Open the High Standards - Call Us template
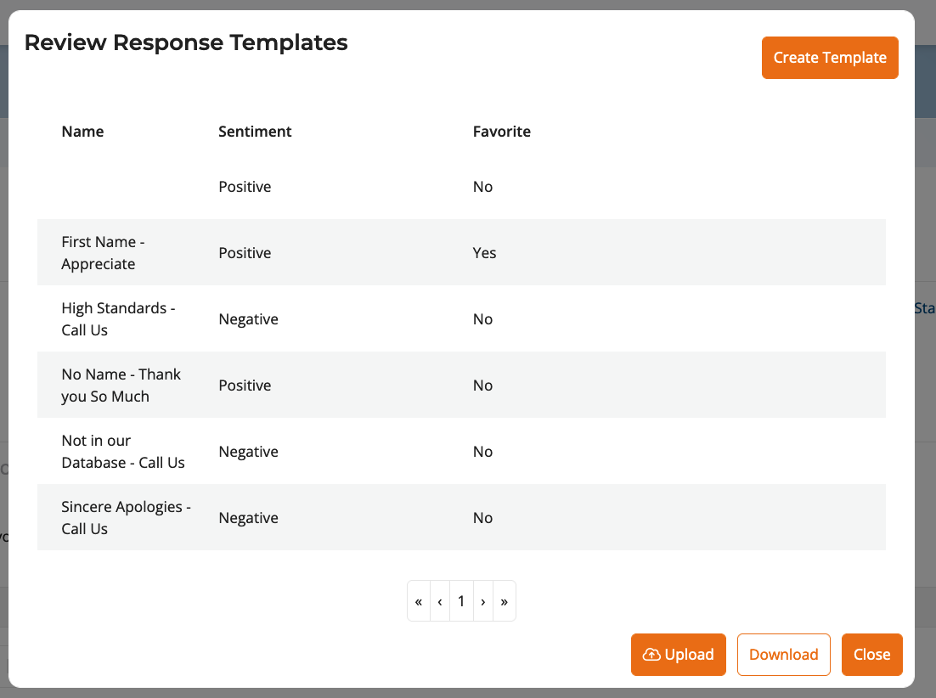Screen dimensions: 936x698 pyautogui.click(x=118, y=319)
